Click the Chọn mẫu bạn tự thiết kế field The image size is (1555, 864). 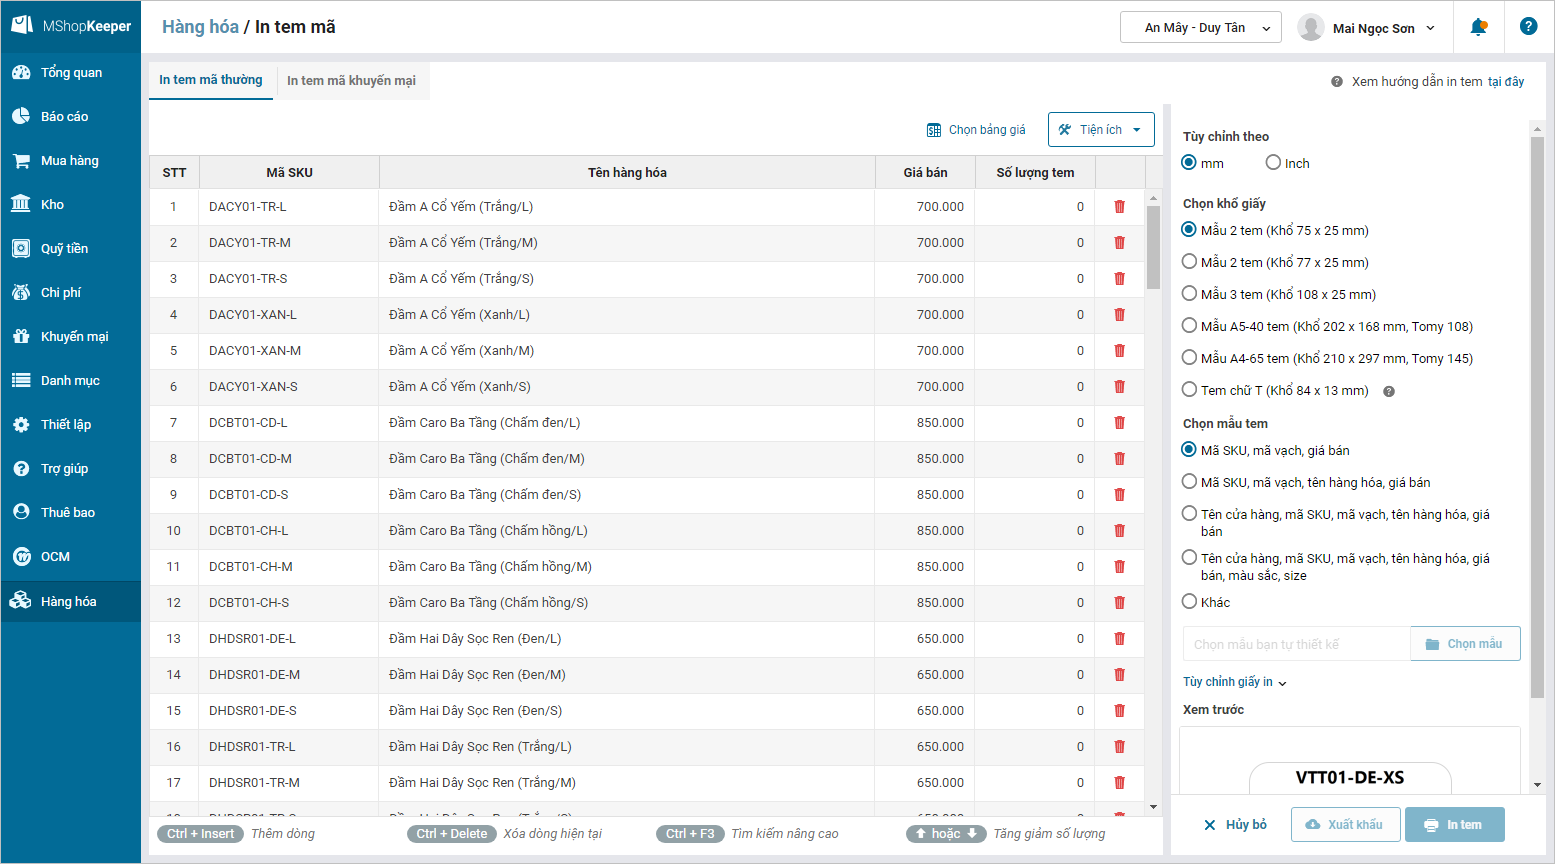(1295, 645)
